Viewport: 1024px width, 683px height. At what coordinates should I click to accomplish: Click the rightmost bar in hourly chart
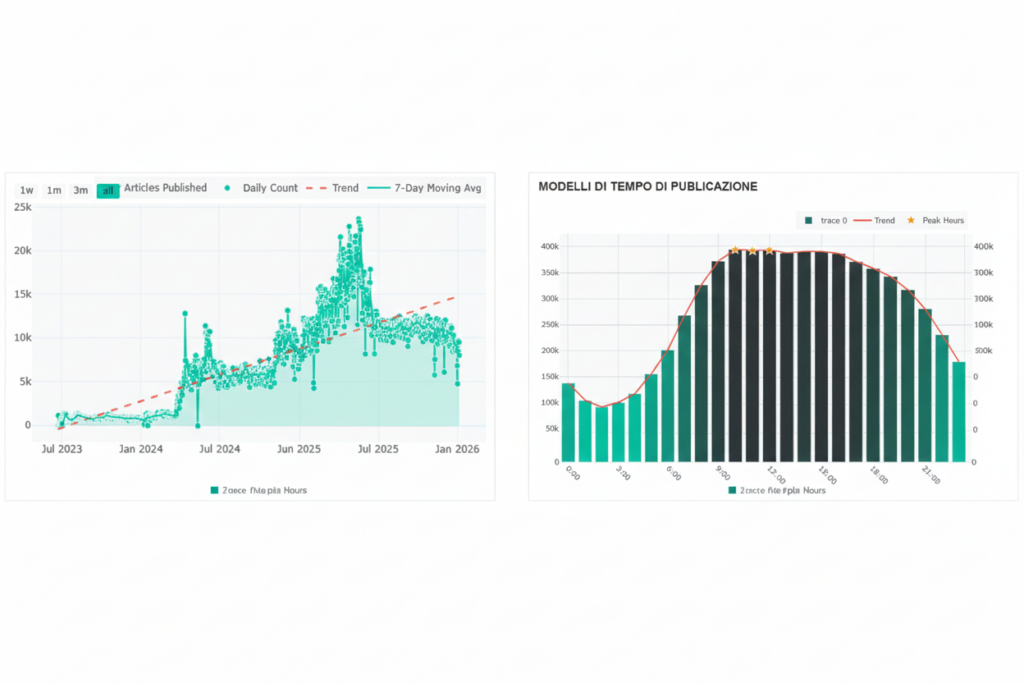tap(958, 412)
